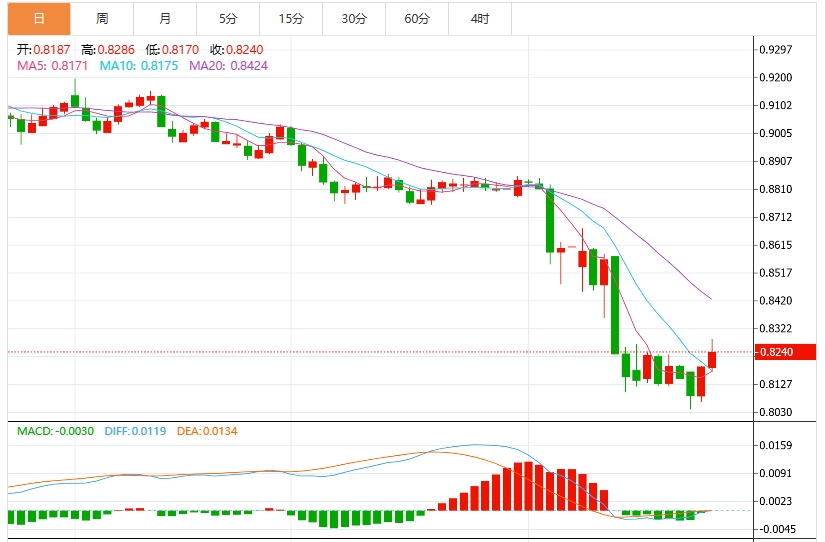This screenshot has height=542, width=825.
Task: Click the open price 开:0.8187
Action: [43, 49]
